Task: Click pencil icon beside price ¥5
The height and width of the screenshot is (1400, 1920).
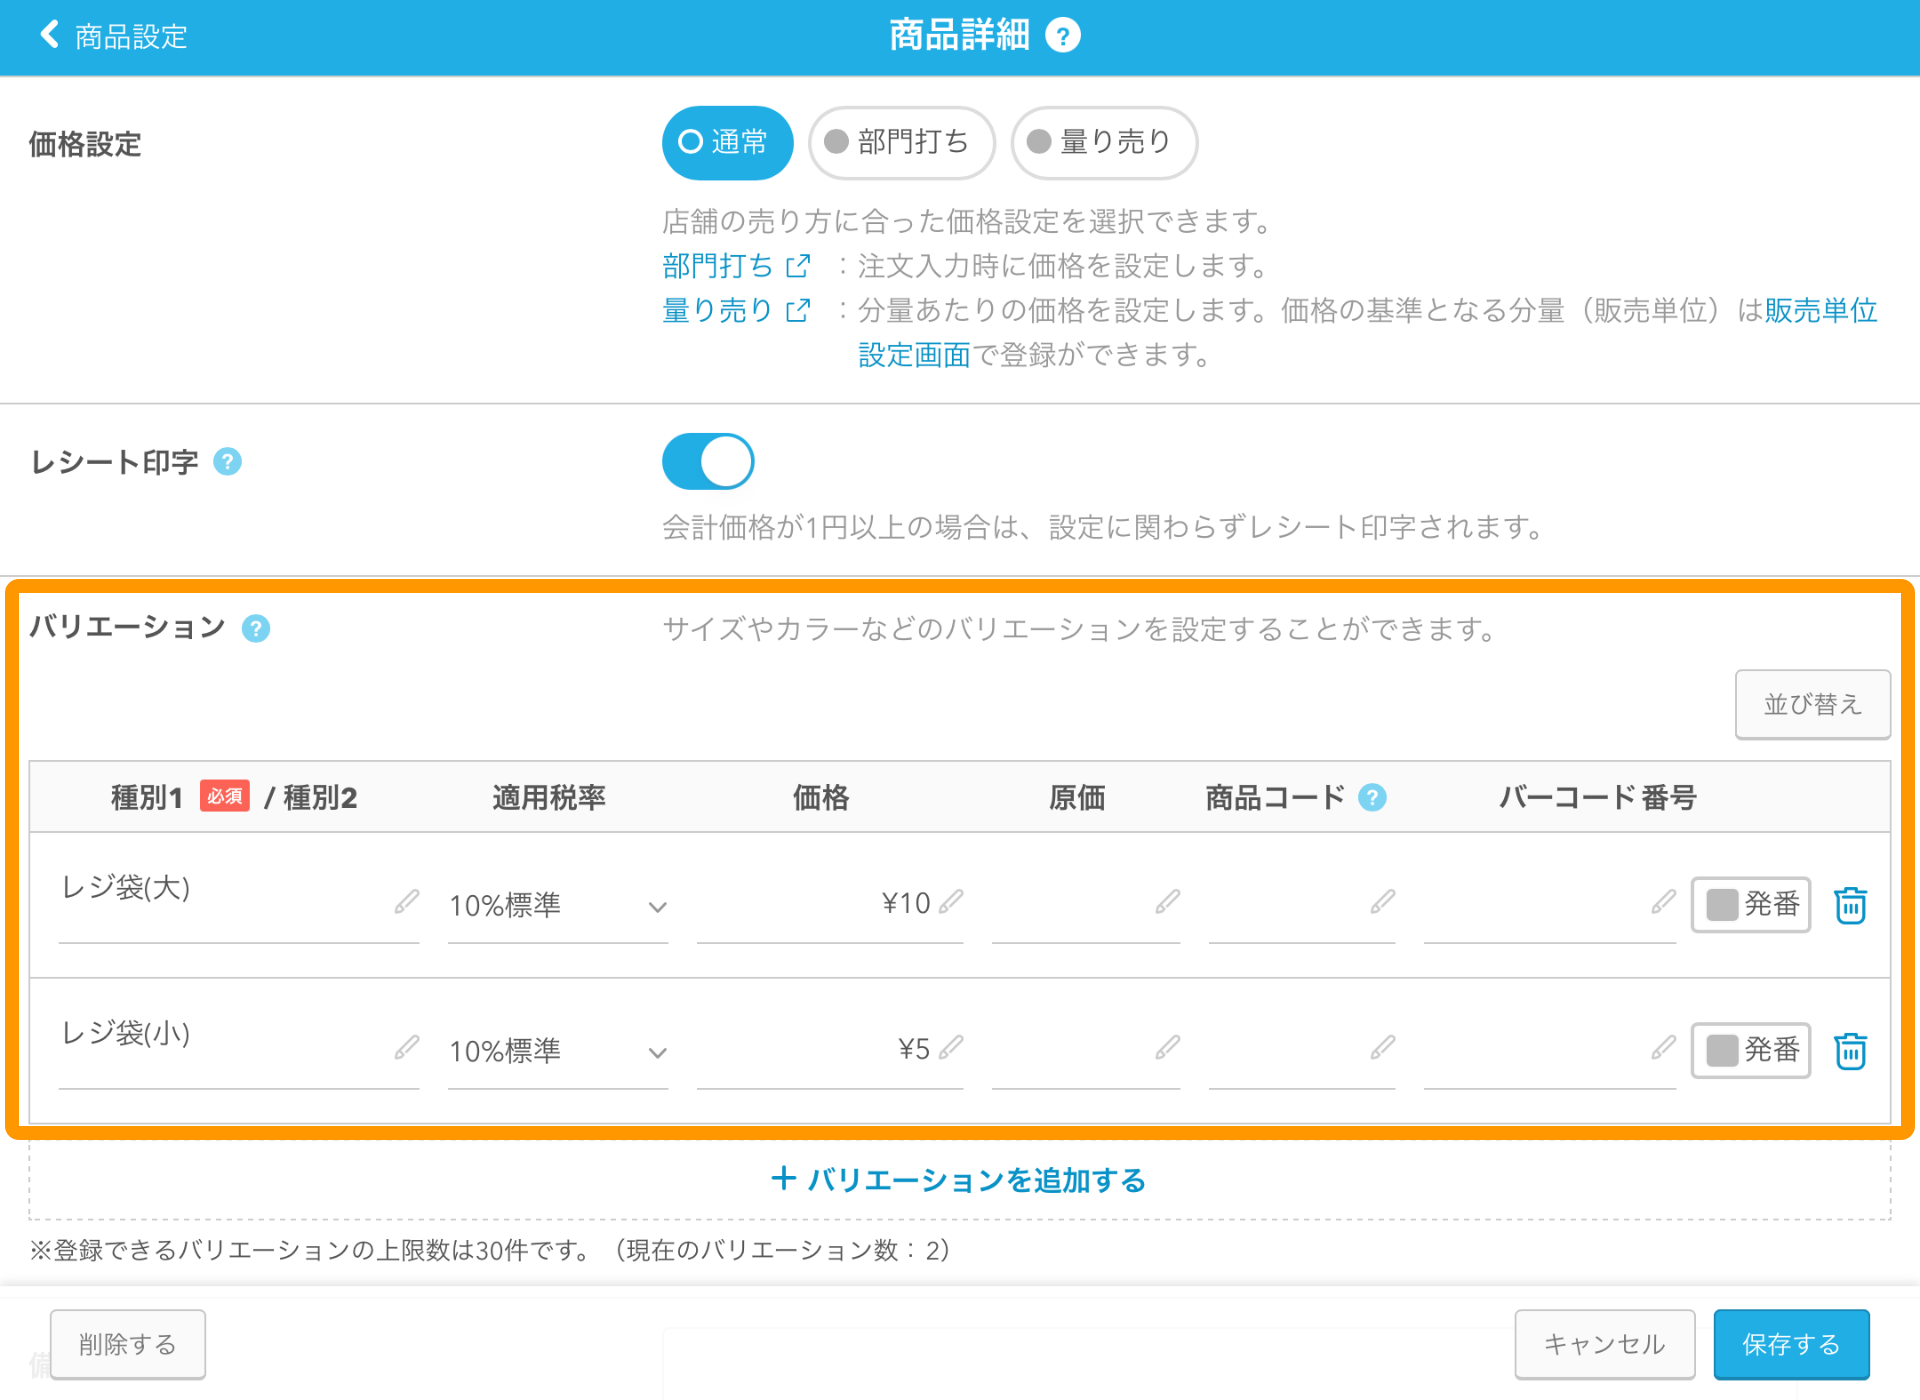Action: coord(951,1048)
